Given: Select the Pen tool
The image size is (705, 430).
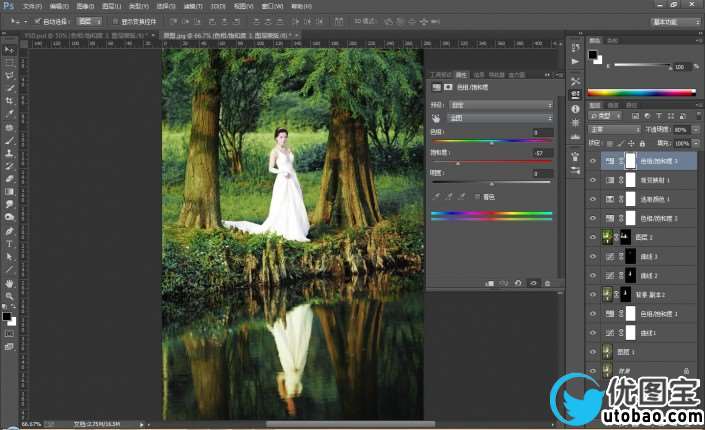Looking at the screenshot, I should [x=9, y=231].
